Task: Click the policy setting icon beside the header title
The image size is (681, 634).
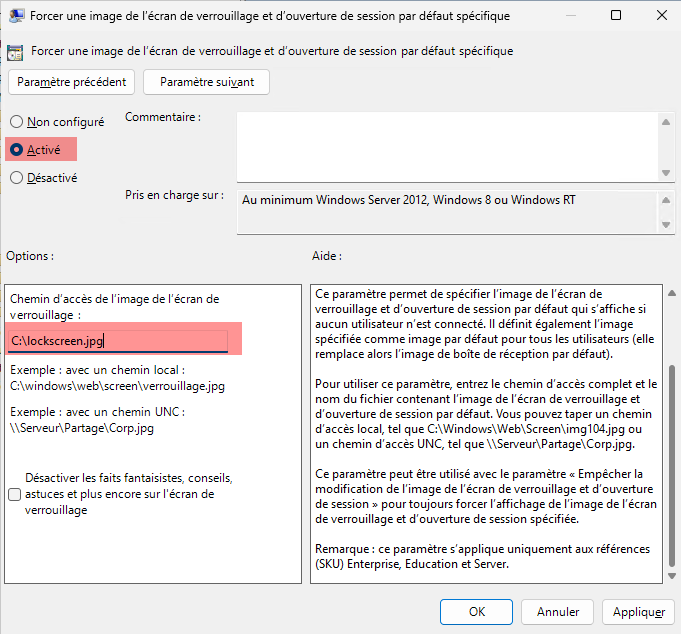Action: 16,51
